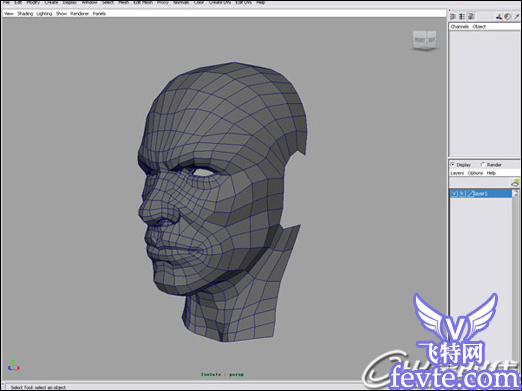Open the Renderer panel menu
522x391 pixels.
[x=79, y=14]
